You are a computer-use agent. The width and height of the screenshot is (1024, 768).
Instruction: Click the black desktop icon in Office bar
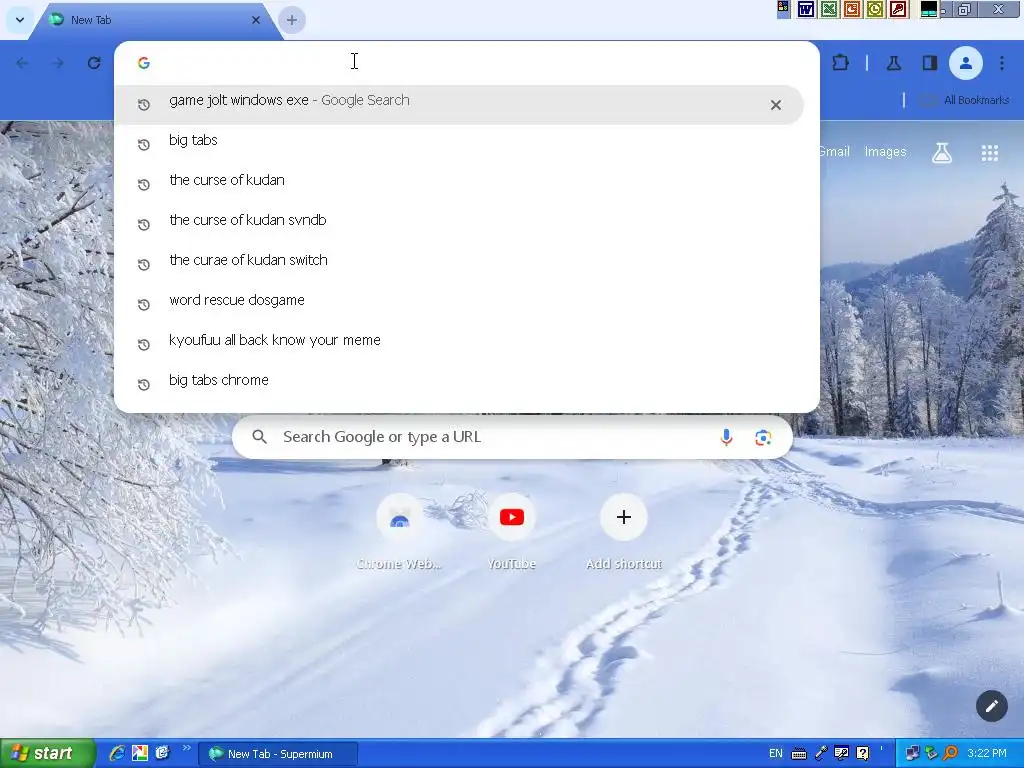929,9
